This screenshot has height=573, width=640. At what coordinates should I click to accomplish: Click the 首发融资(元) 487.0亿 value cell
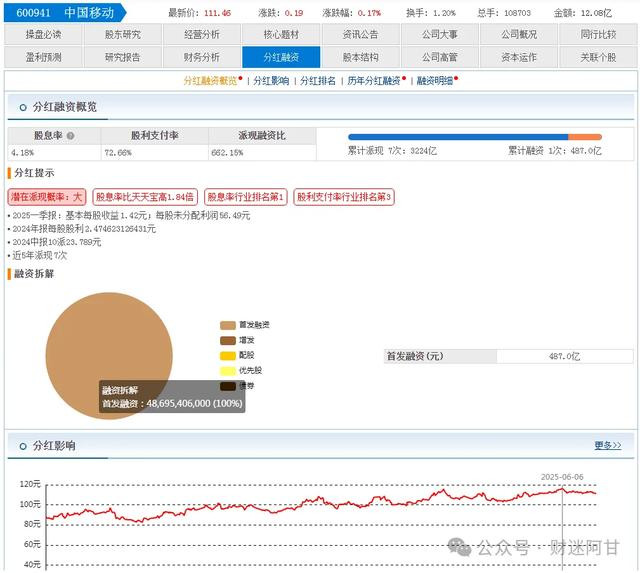tap(564, 356)
